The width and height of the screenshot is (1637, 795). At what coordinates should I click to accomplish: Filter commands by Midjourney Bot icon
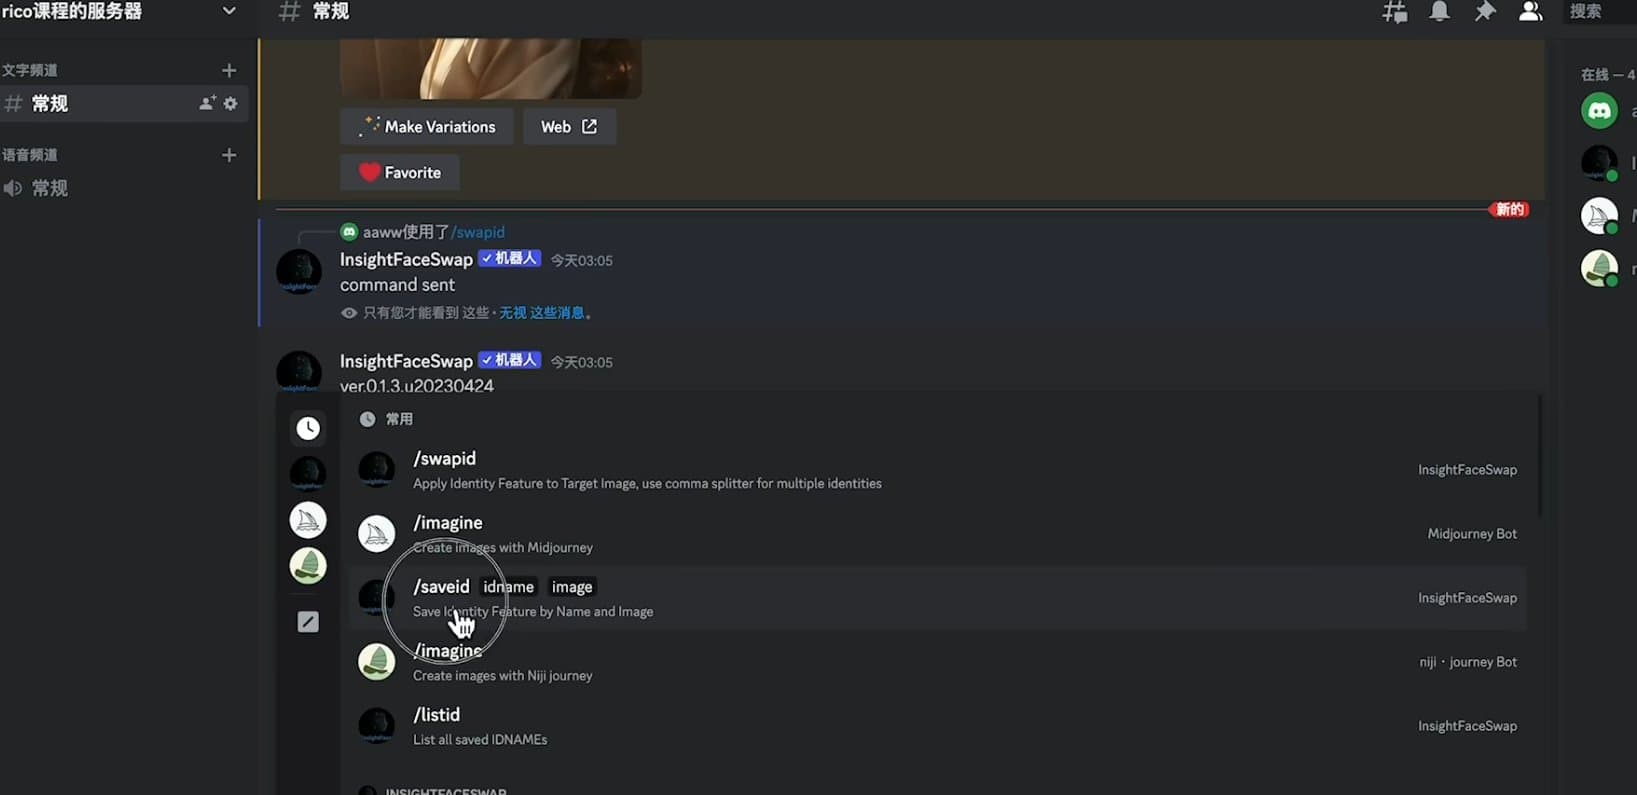[x=308, y=520]
